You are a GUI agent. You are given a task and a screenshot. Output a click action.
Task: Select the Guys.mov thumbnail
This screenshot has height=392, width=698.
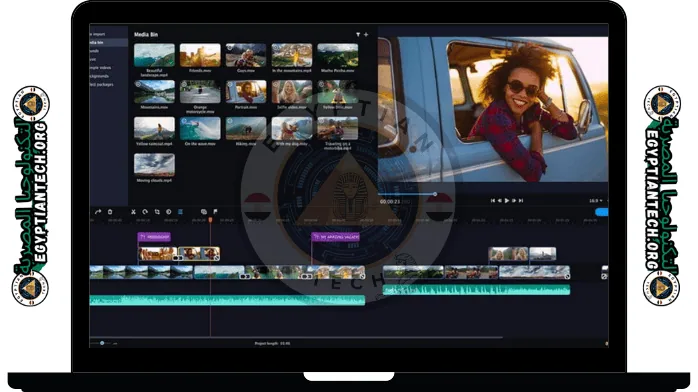tap(246, 56)
